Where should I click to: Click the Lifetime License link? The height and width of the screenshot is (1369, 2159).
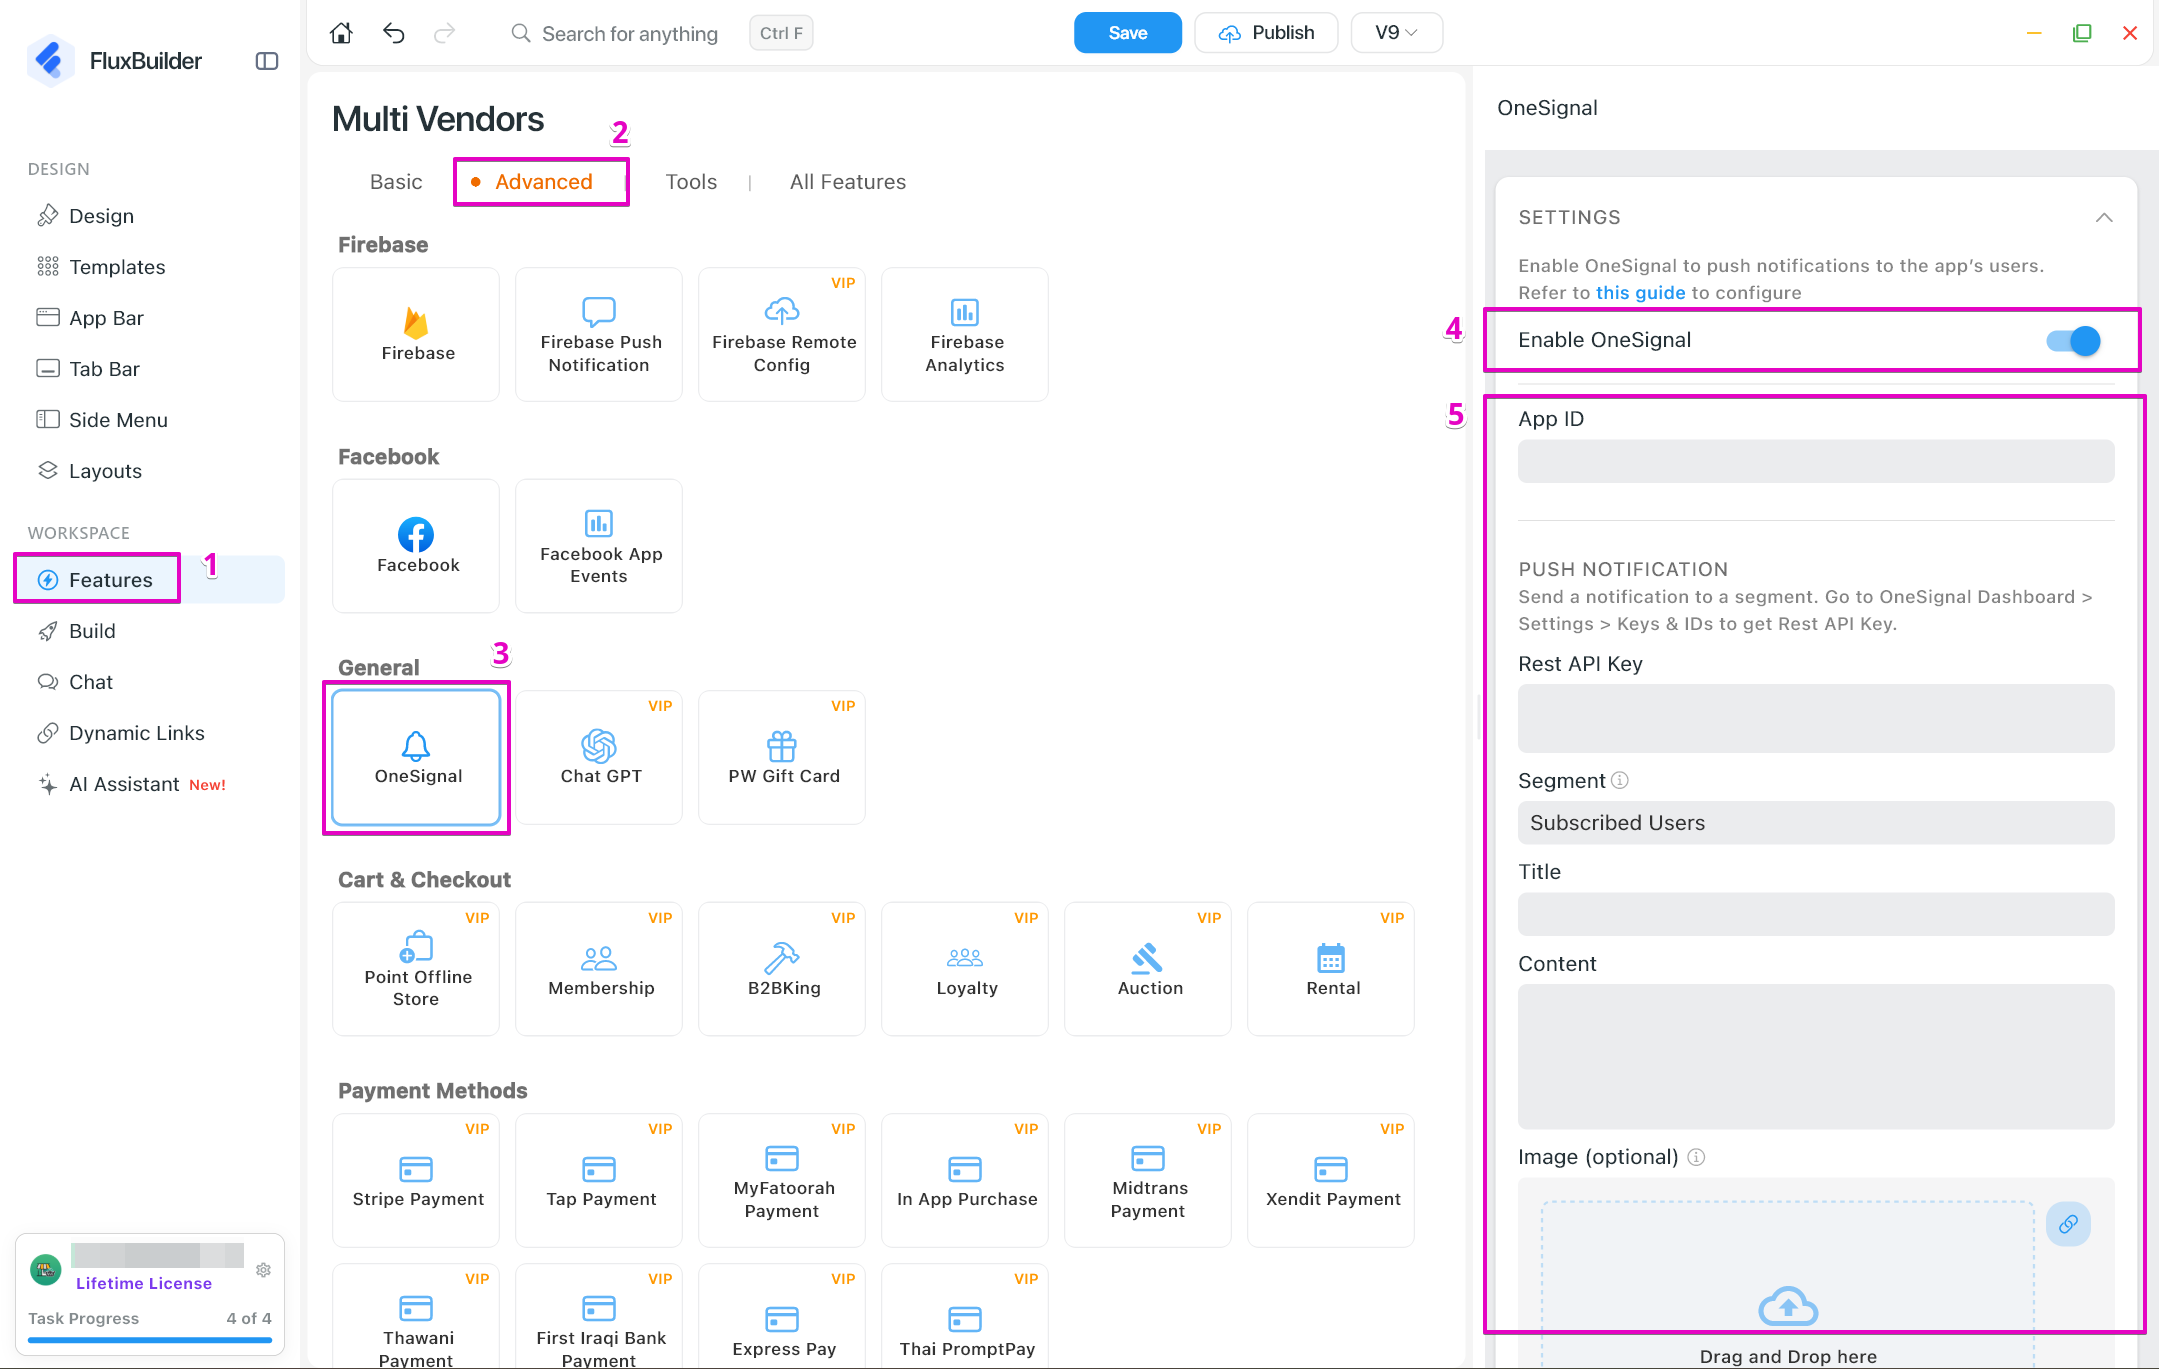coord(144,1283)
